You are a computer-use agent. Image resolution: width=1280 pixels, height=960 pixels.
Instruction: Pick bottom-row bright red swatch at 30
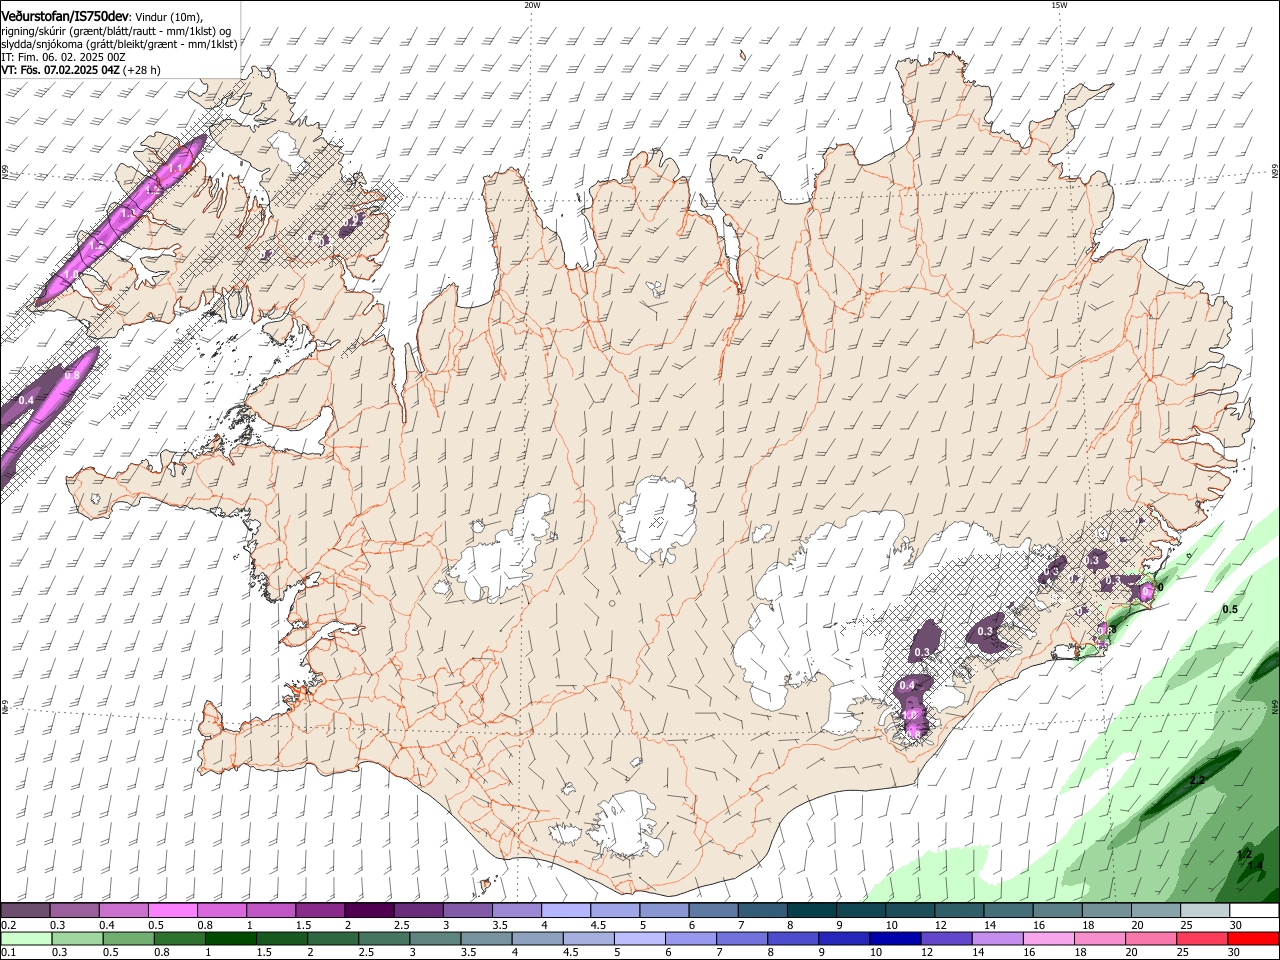(1254, 939)
